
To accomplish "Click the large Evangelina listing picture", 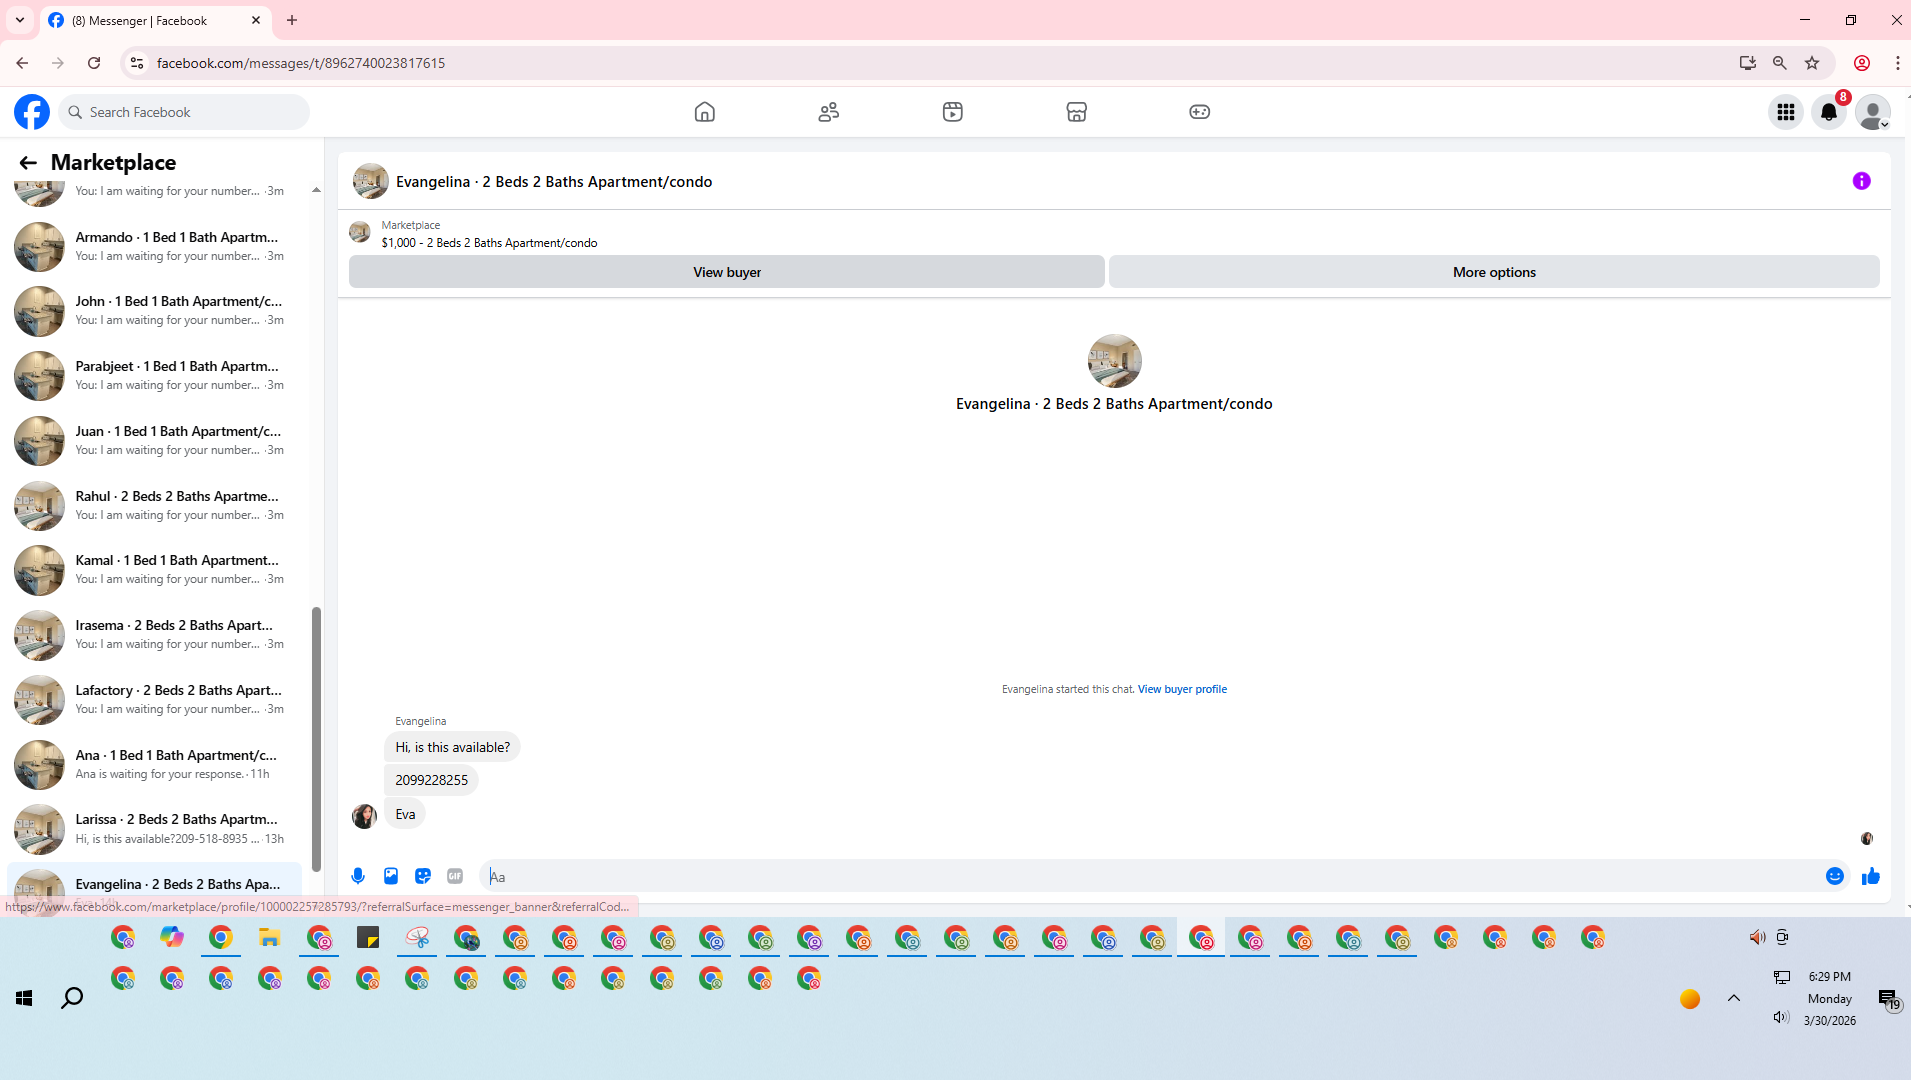I will (1114, 361).
